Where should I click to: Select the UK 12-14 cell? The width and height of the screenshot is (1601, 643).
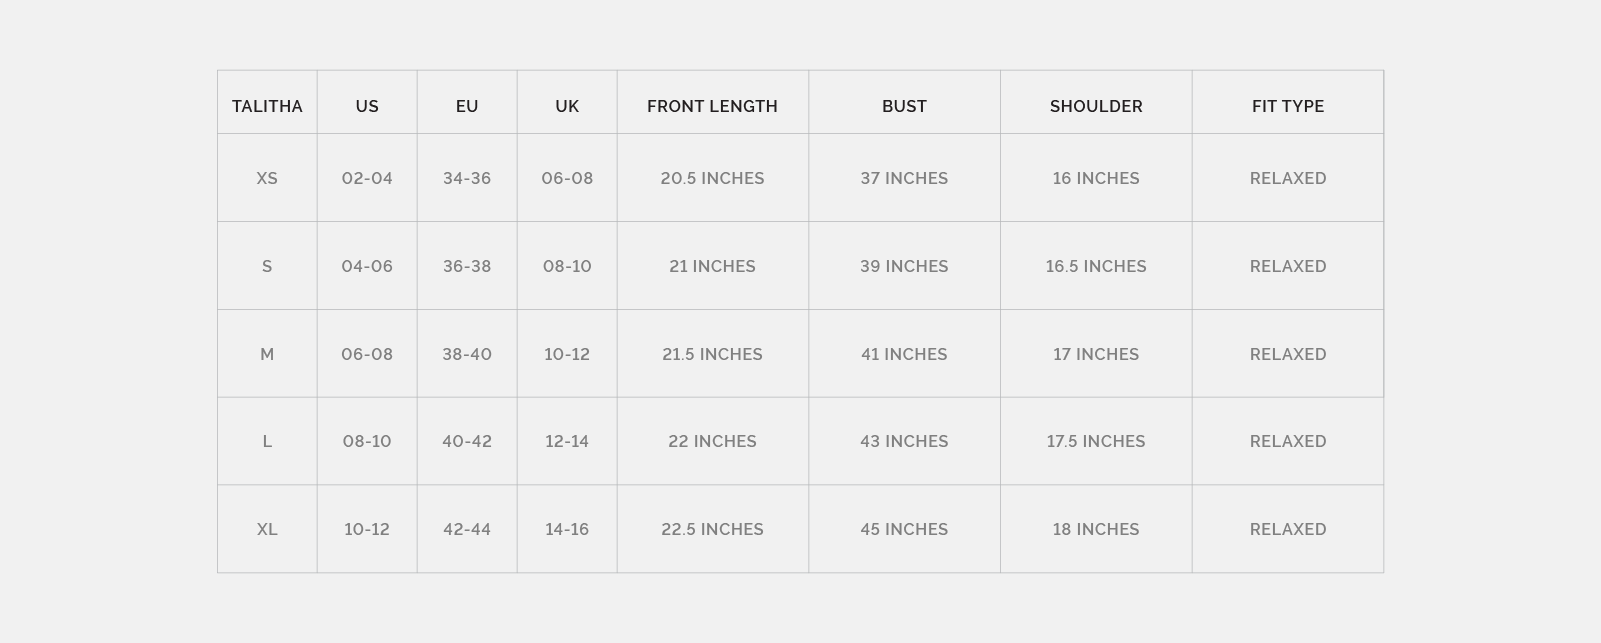[x=567, y=441]
